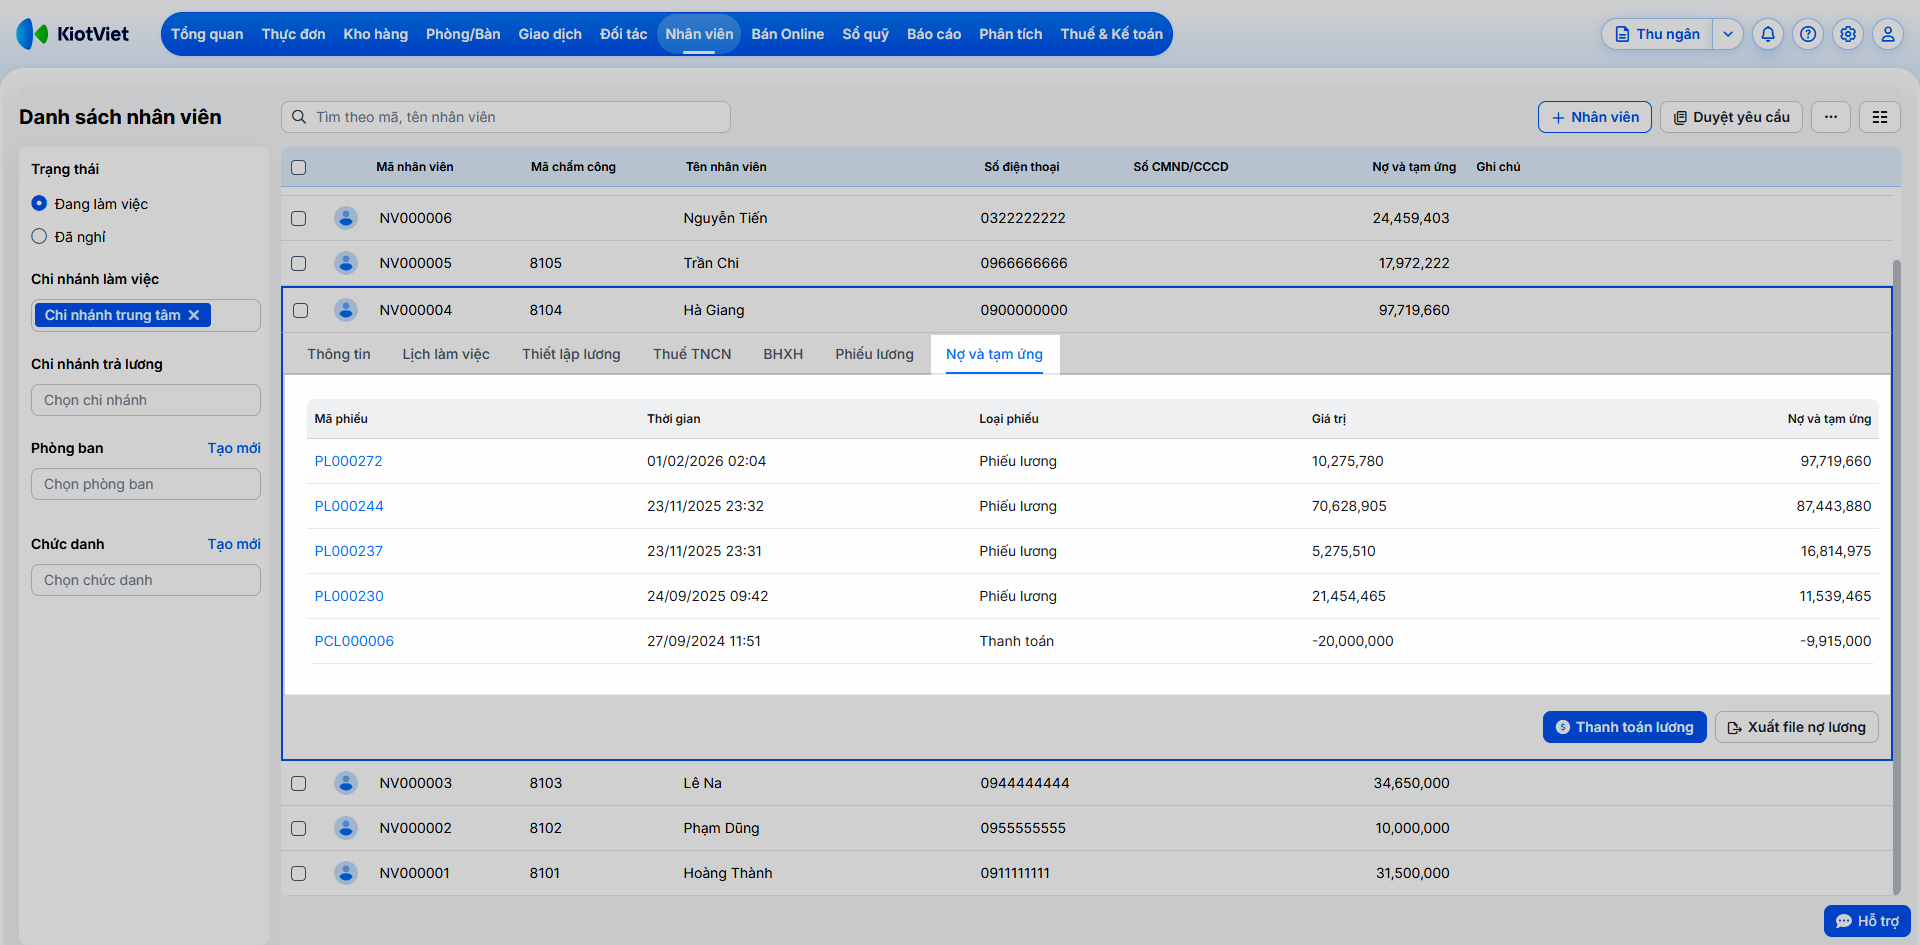
Task: Switch to the Phiếu lương tab
Action: pyautogui.click(x=875, y=354)
